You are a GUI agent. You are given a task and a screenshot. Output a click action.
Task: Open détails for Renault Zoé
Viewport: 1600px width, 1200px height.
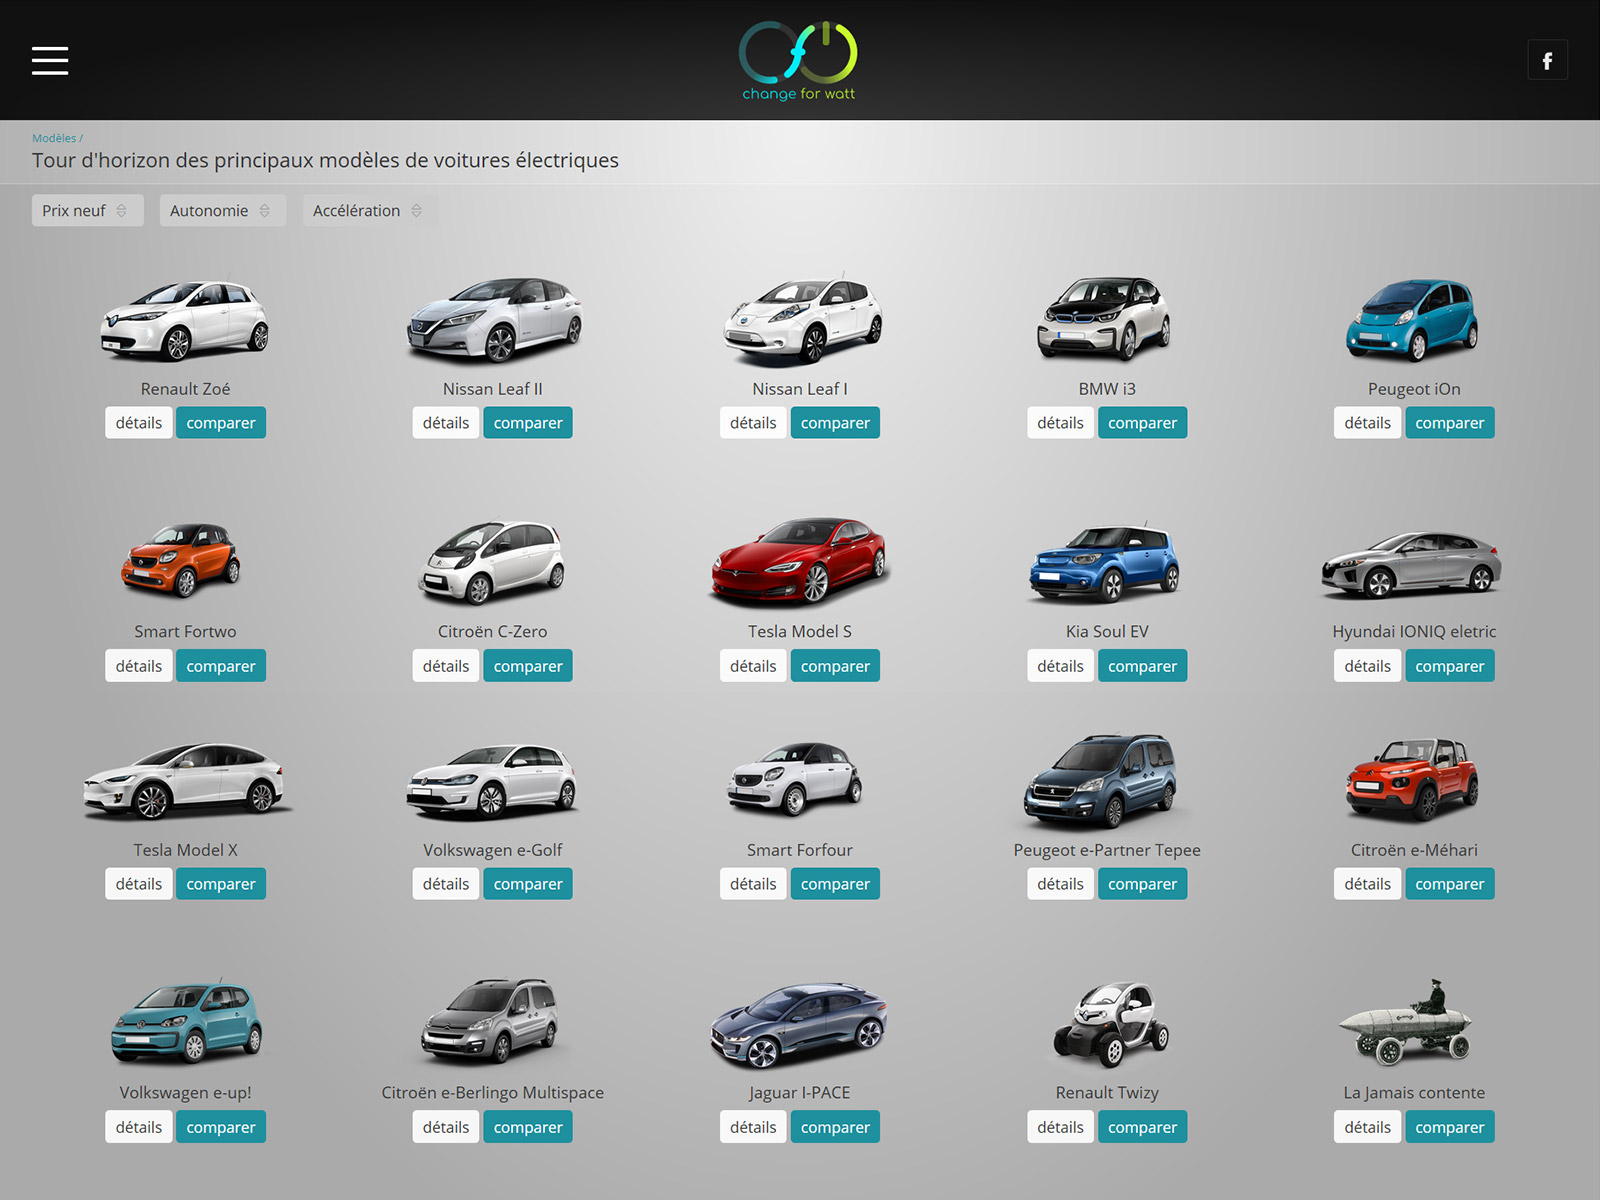tap(139, 423)
